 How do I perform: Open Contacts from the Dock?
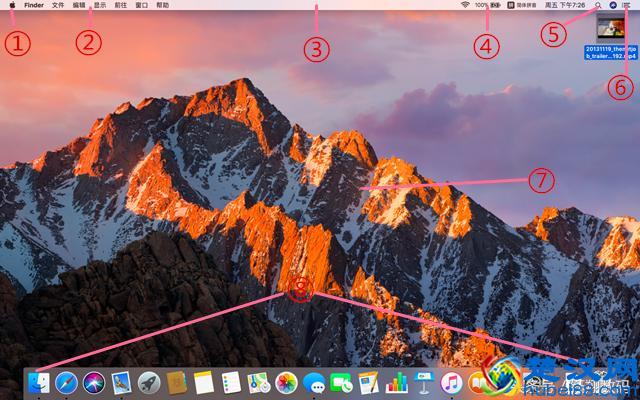[x=177, y=383]
